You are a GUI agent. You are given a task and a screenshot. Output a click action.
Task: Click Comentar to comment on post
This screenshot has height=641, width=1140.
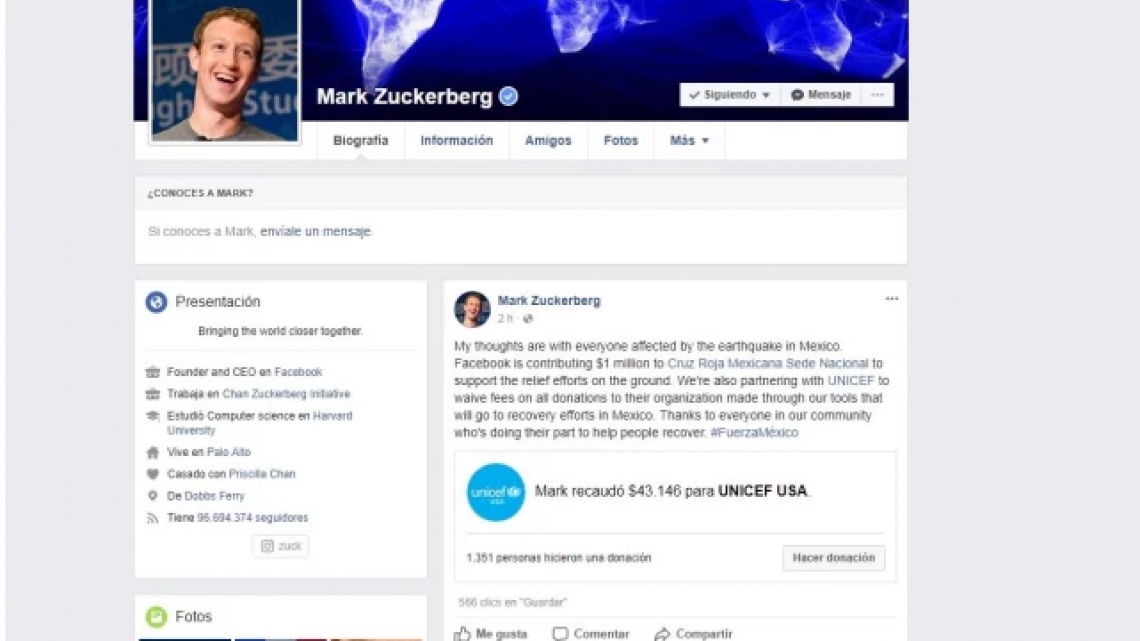coord(590,634)
